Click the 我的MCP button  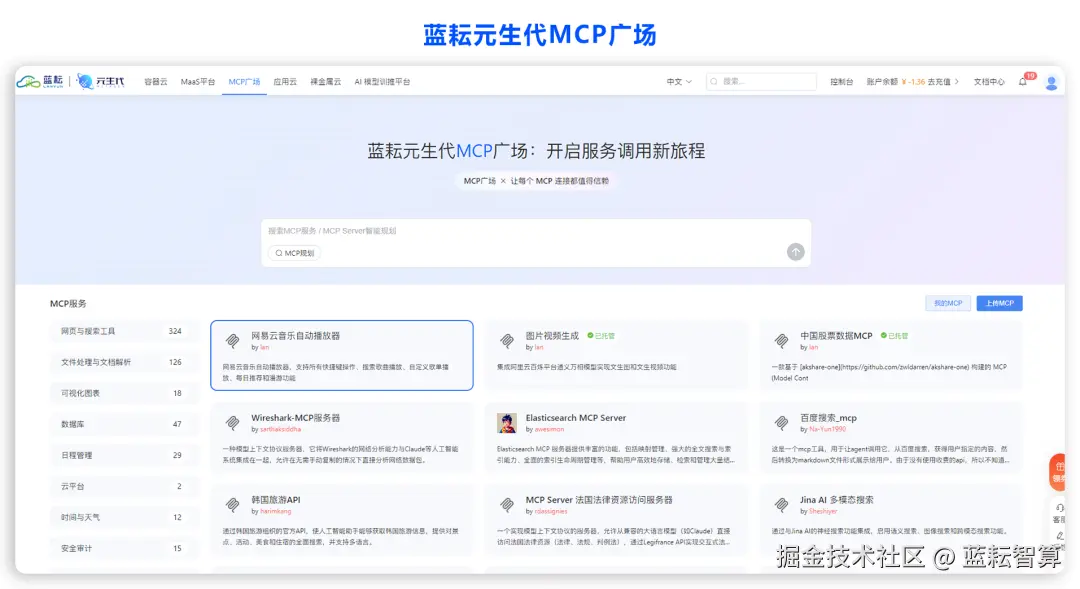(x=948, y=303)
